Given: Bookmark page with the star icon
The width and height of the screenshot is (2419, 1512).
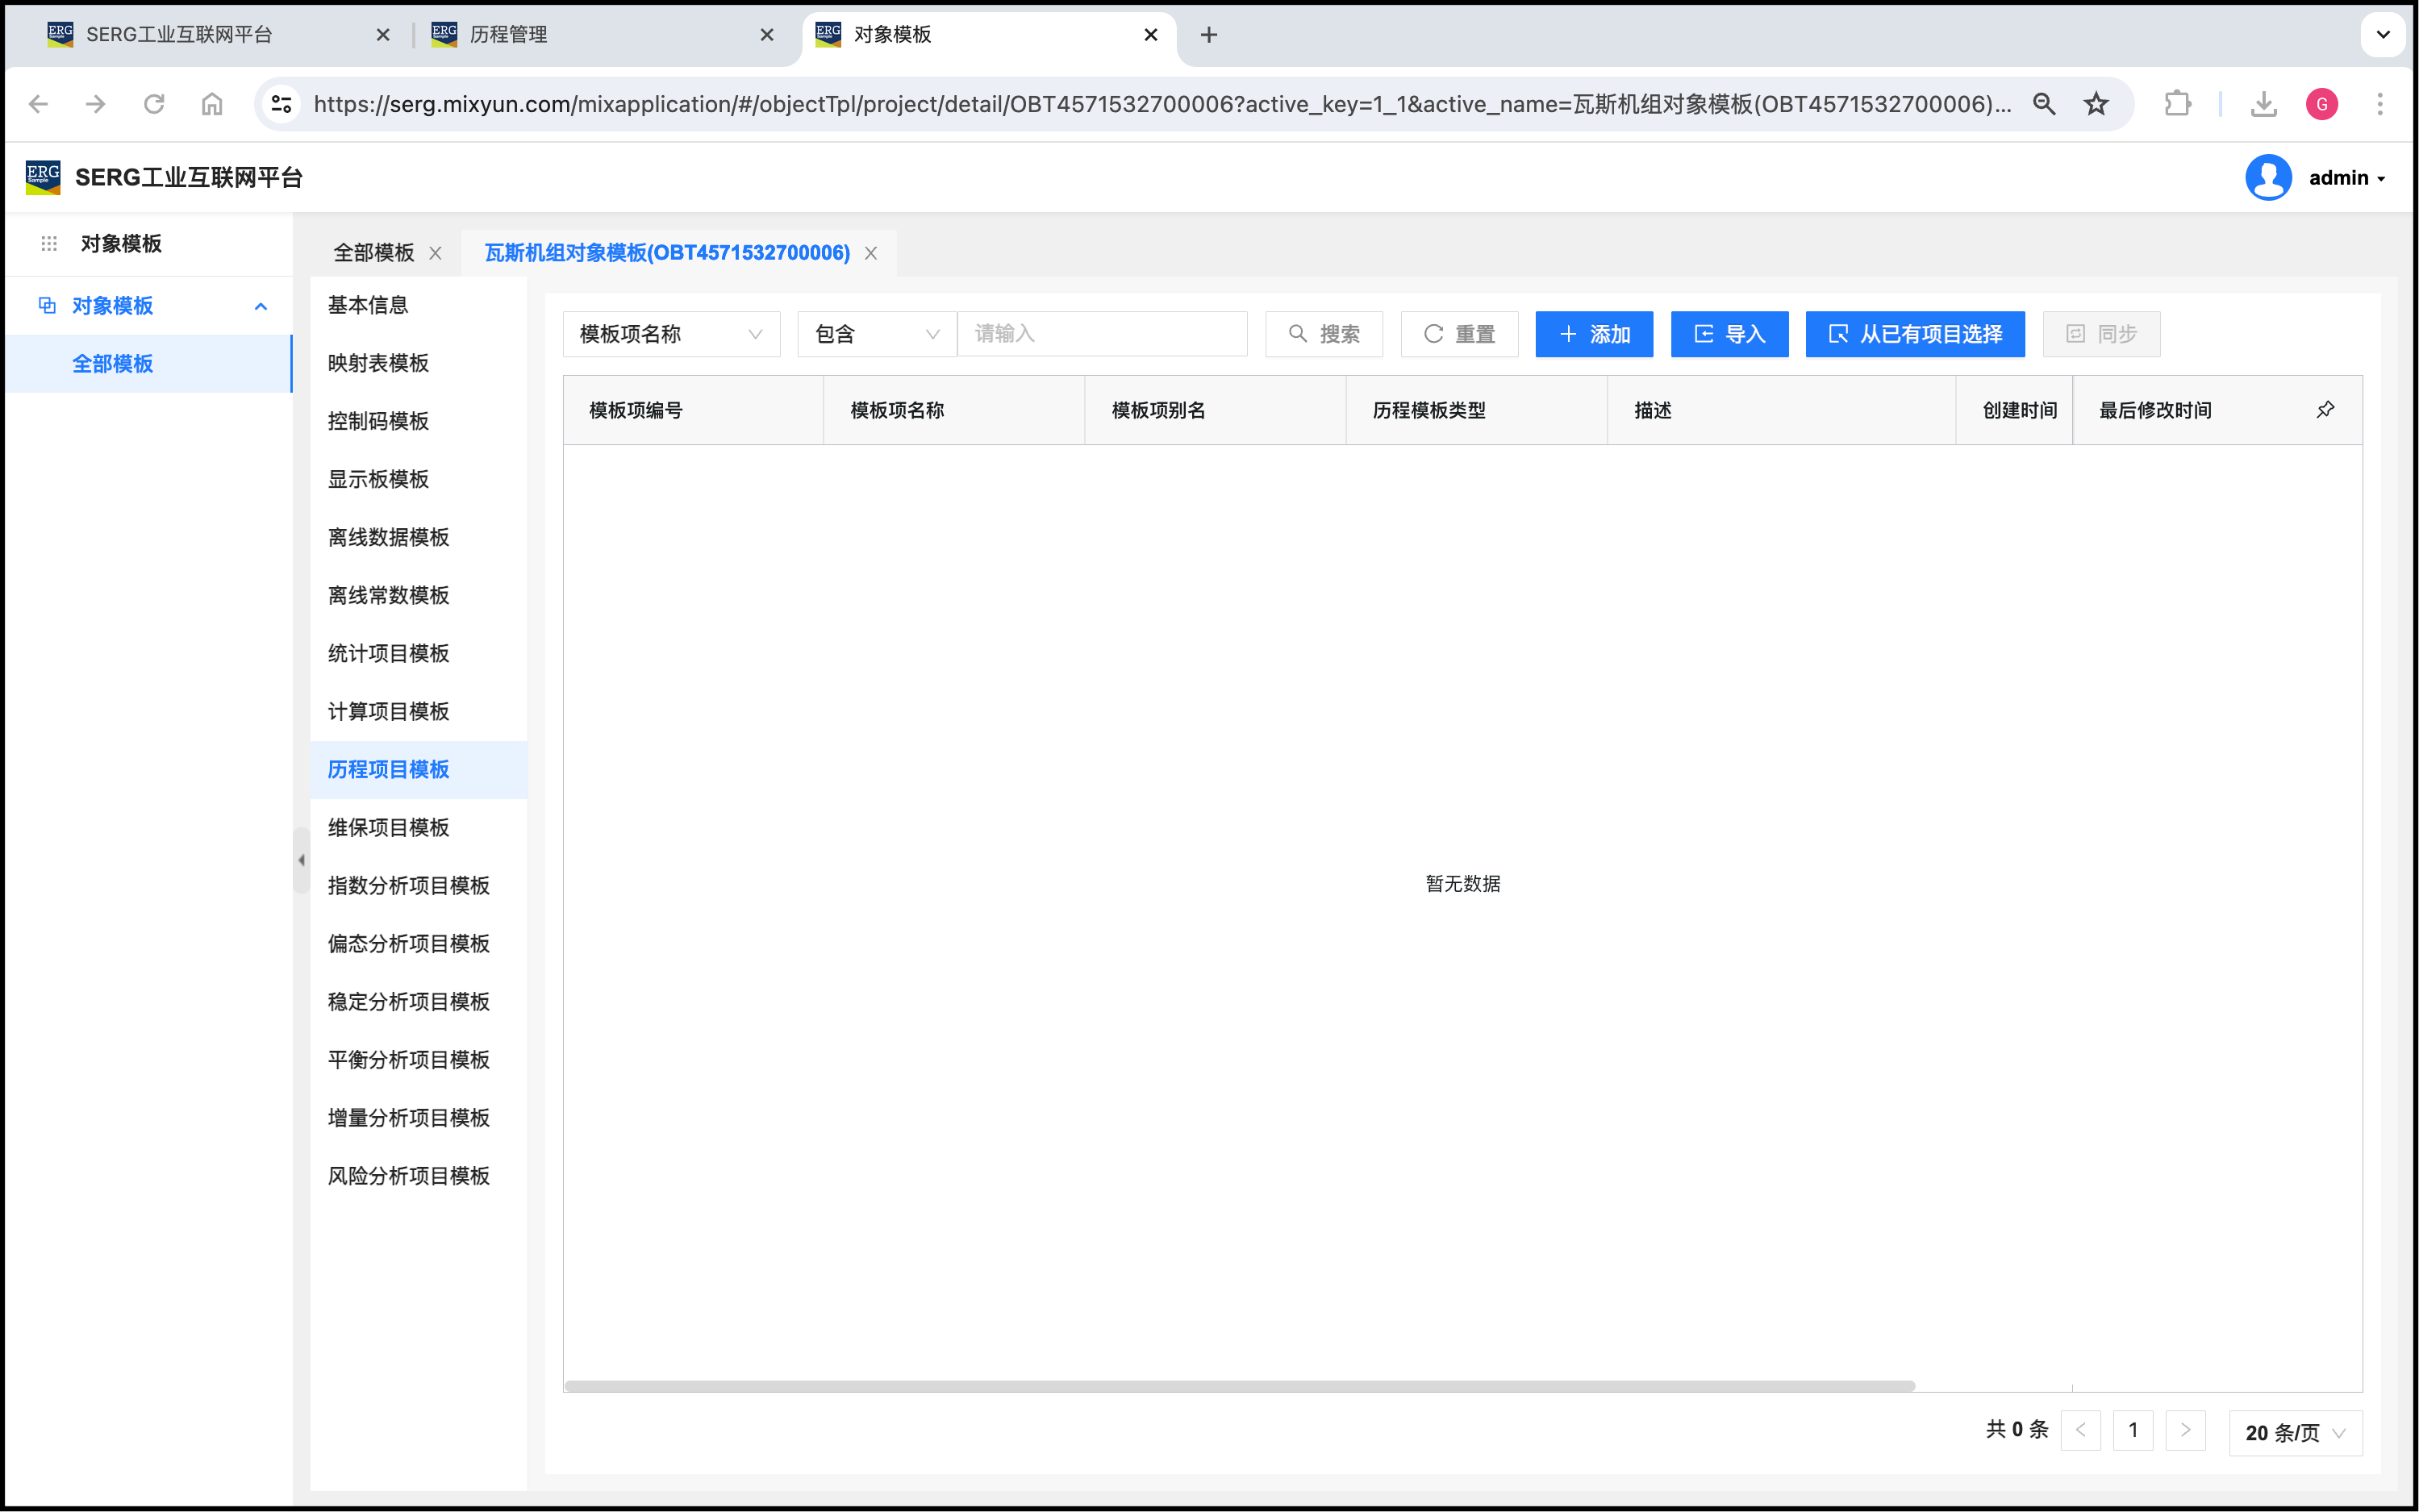Looking at the screenshot, I should pyautogui.click(x=2096, y=104).
